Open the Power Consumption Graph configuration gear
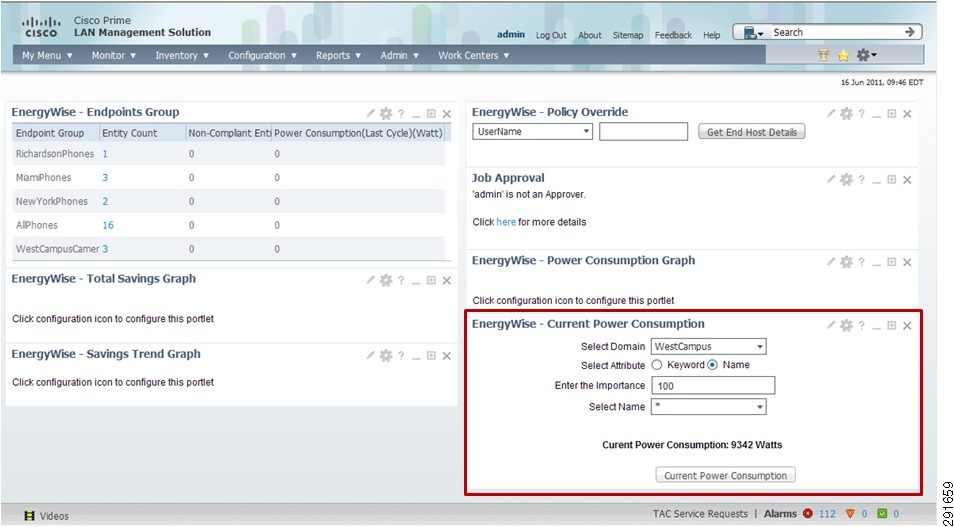 [846, 262]
